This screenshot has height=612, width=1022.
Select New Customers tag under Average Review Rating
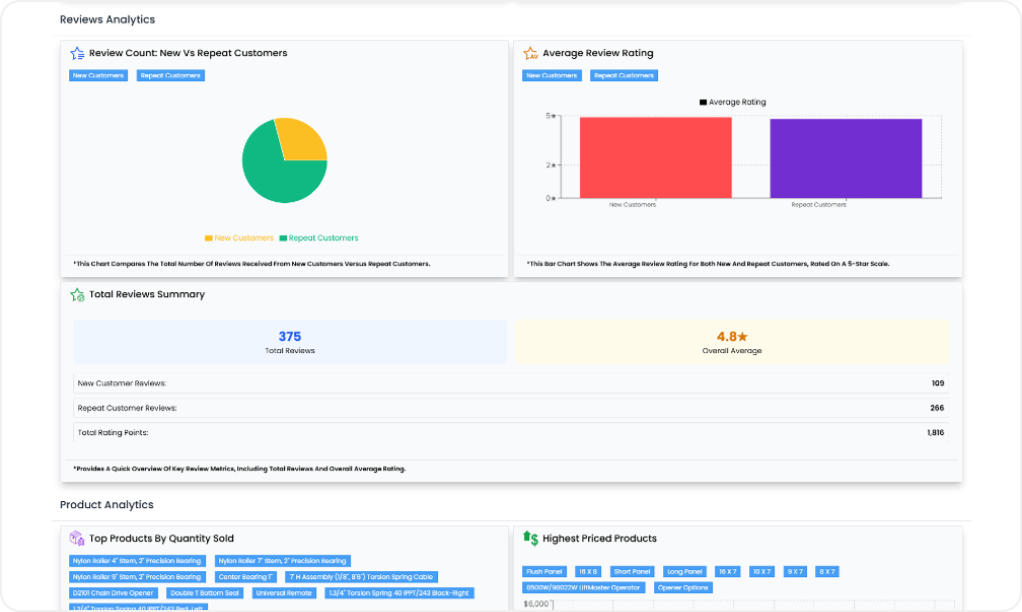[552, 76]
